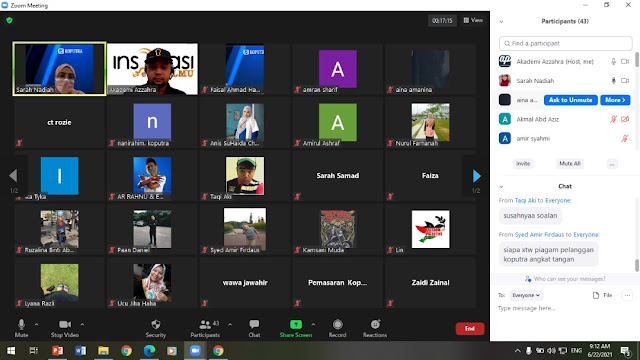This screenshot has height=360, width=640.
Task: Open the Everyone recipient dropdown
Action: (x=526, y=295)
